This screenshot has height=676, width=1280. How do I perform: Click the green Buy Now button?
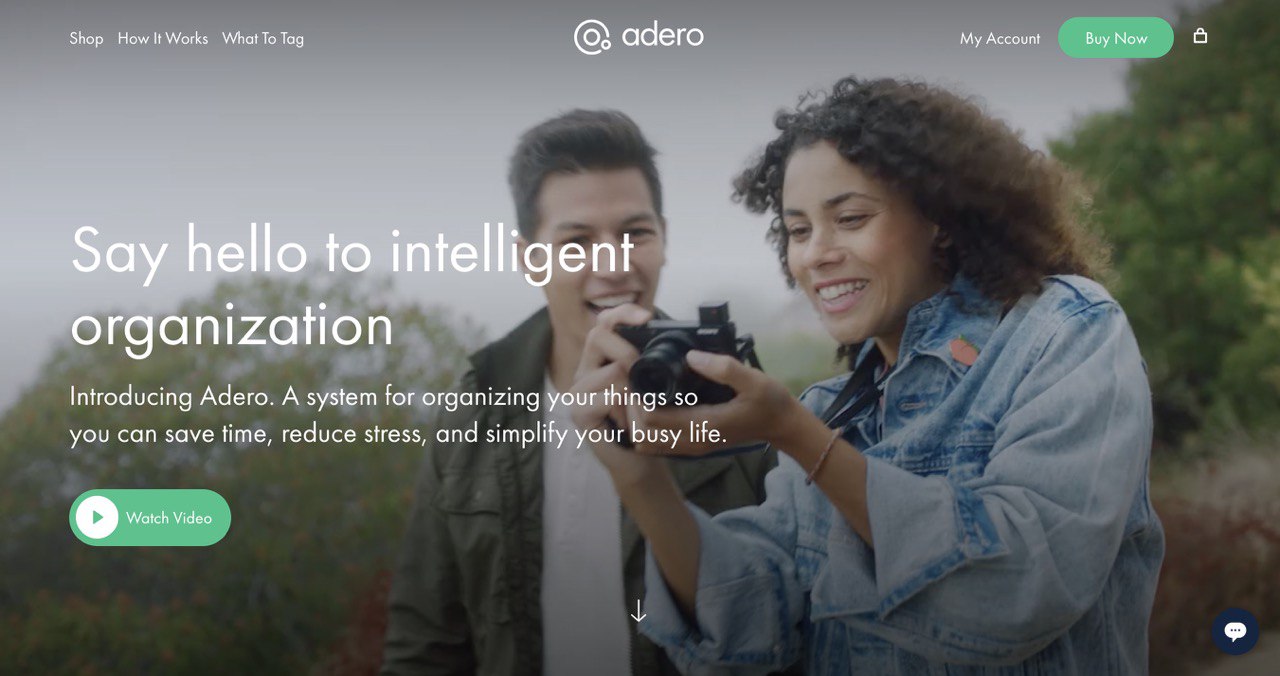[x=1116, y=38]
